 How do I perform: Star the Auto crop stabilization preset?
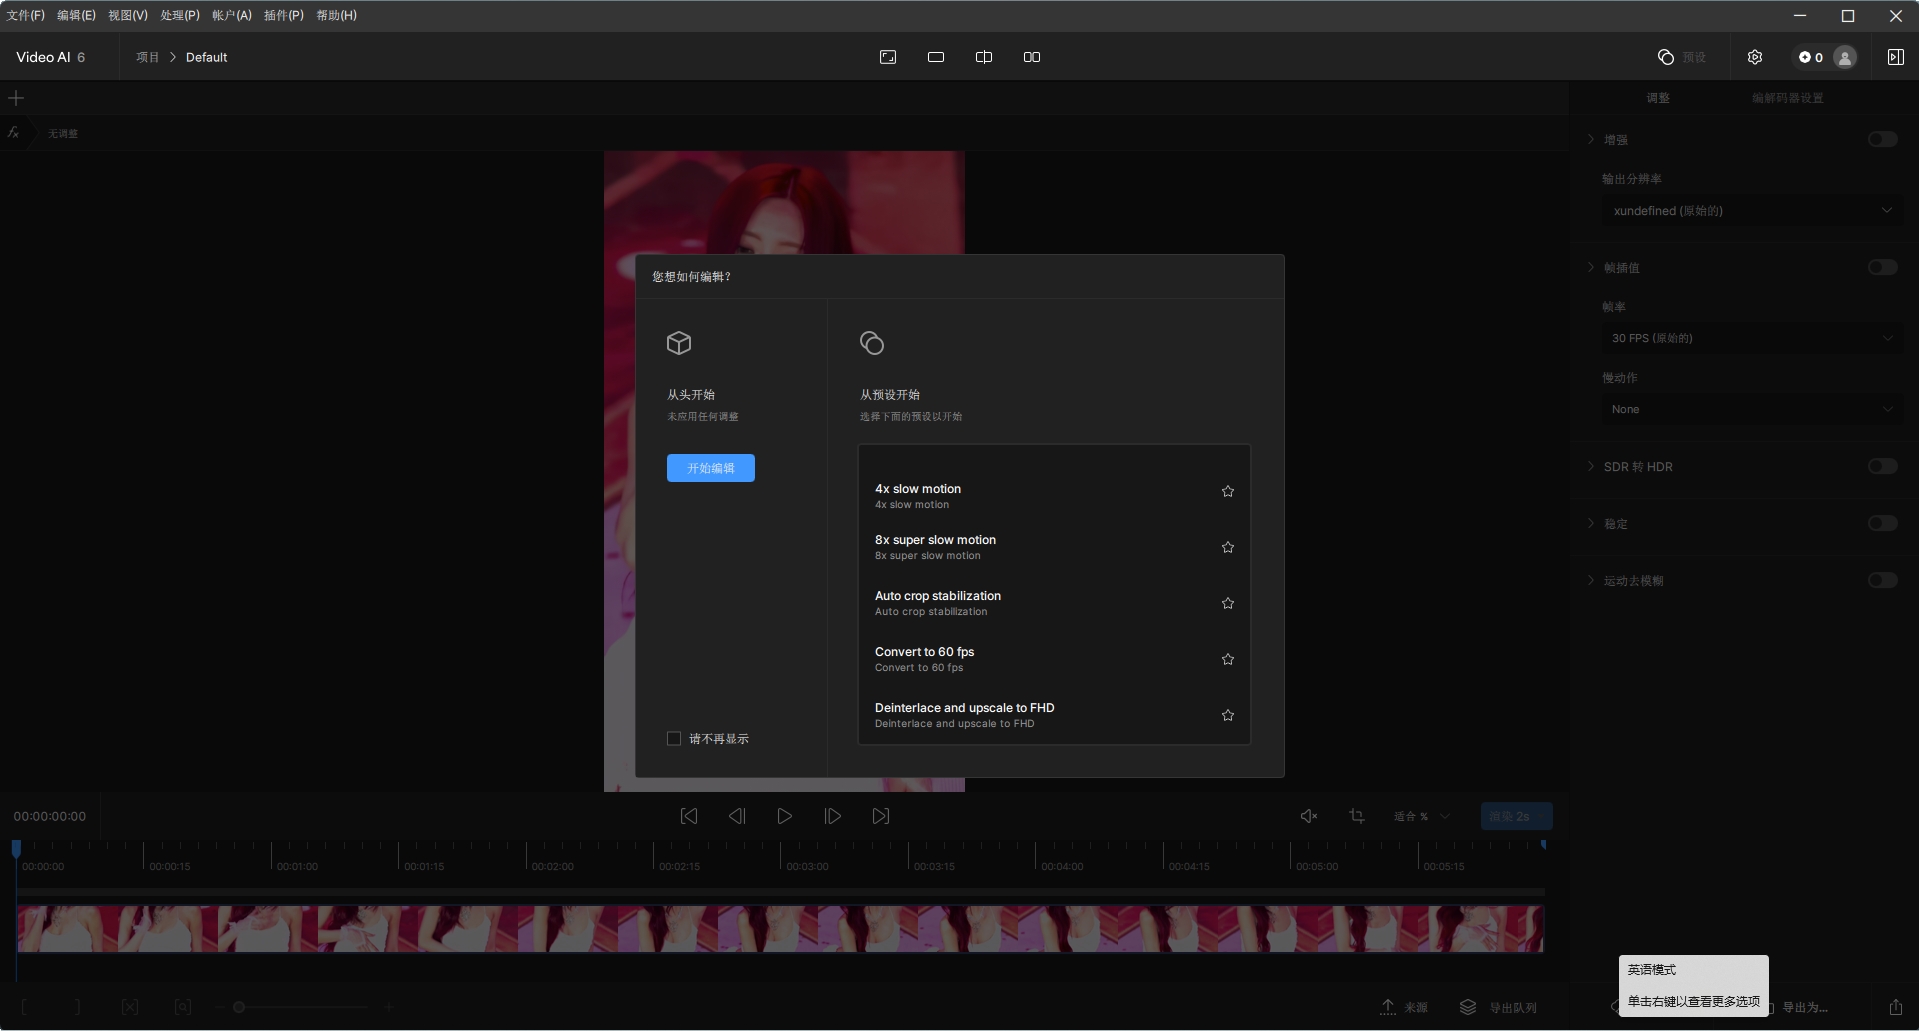click(1228, 603)
